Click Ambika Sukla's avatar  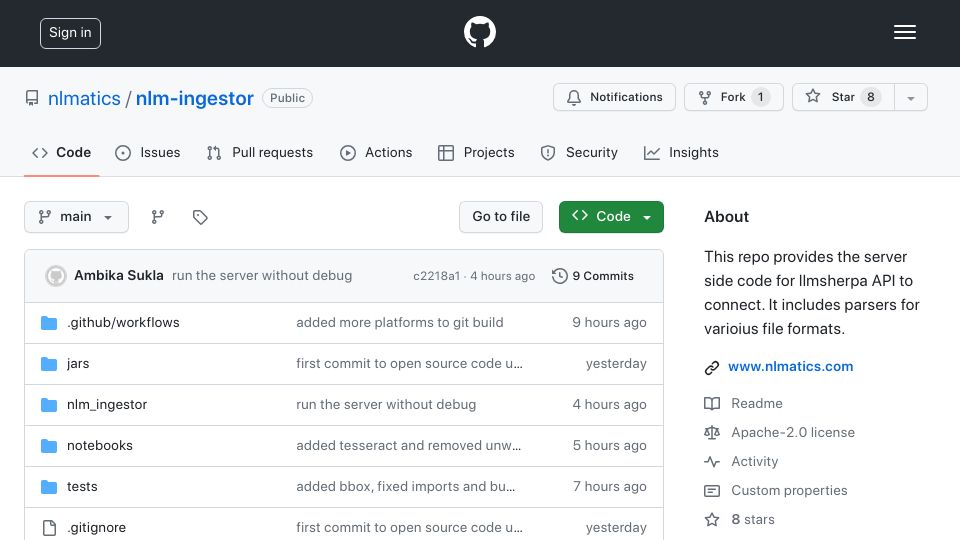[x=56, y=276]
